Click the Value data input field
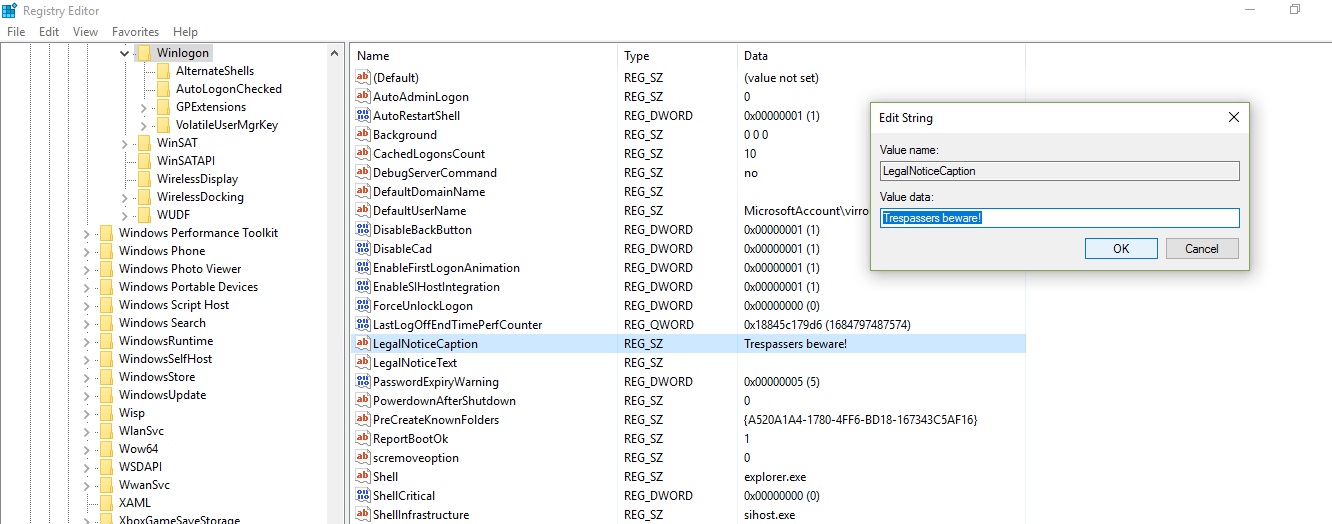 click(x=1060, y=218)
